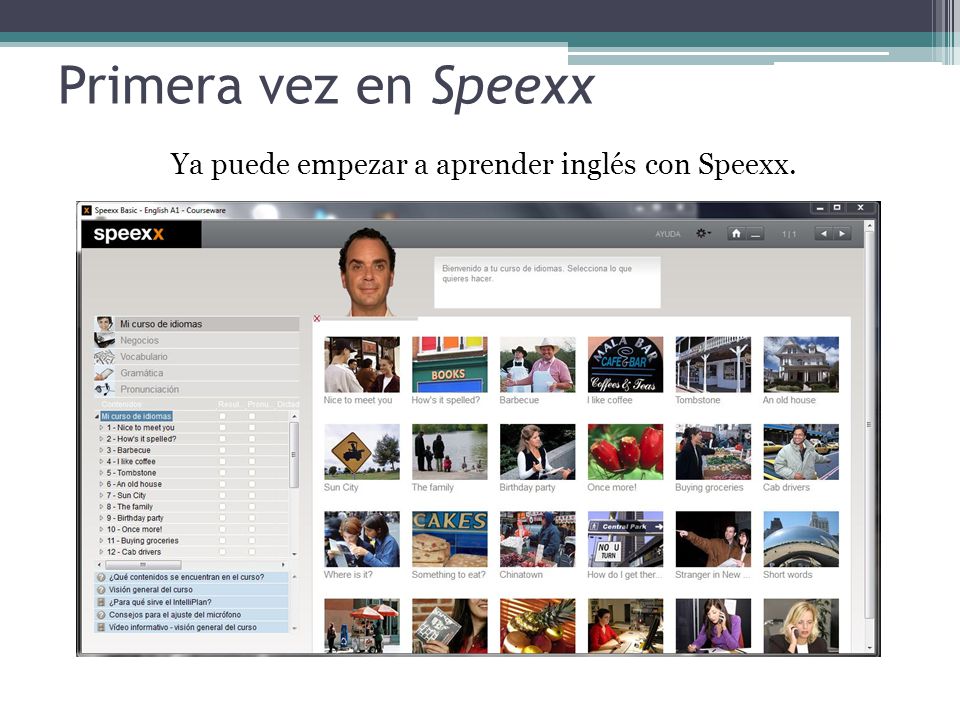Click icon beside Vídeo informativo

(x=101, y=628)
